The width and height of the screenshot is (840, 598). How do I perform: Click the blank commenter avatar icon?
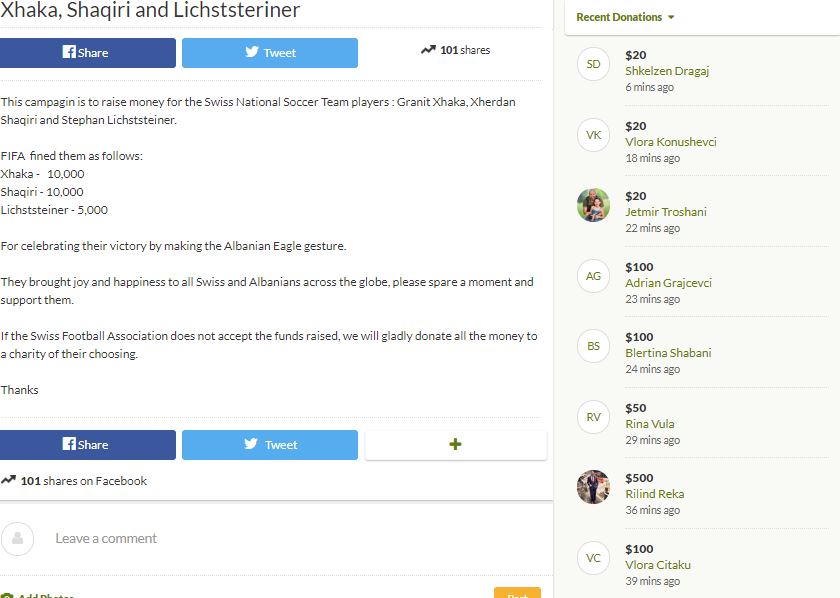[x=18, y=538]
